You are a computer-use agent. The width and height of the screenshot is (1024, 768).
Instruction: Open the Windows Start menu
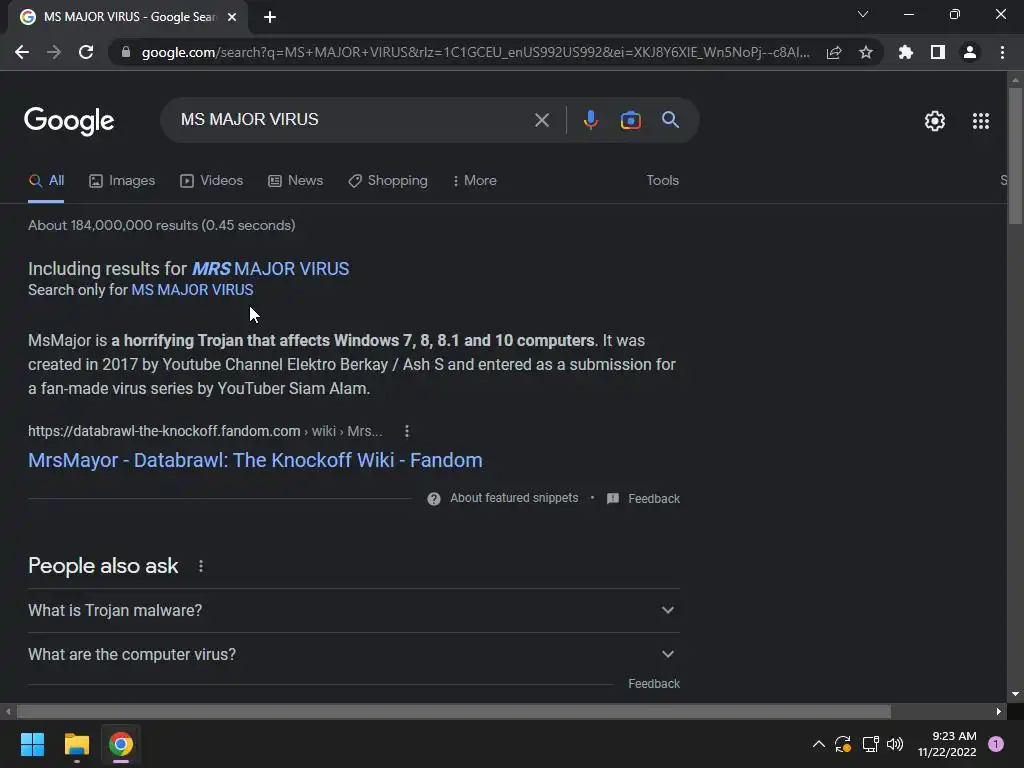(x=32, y=744)
